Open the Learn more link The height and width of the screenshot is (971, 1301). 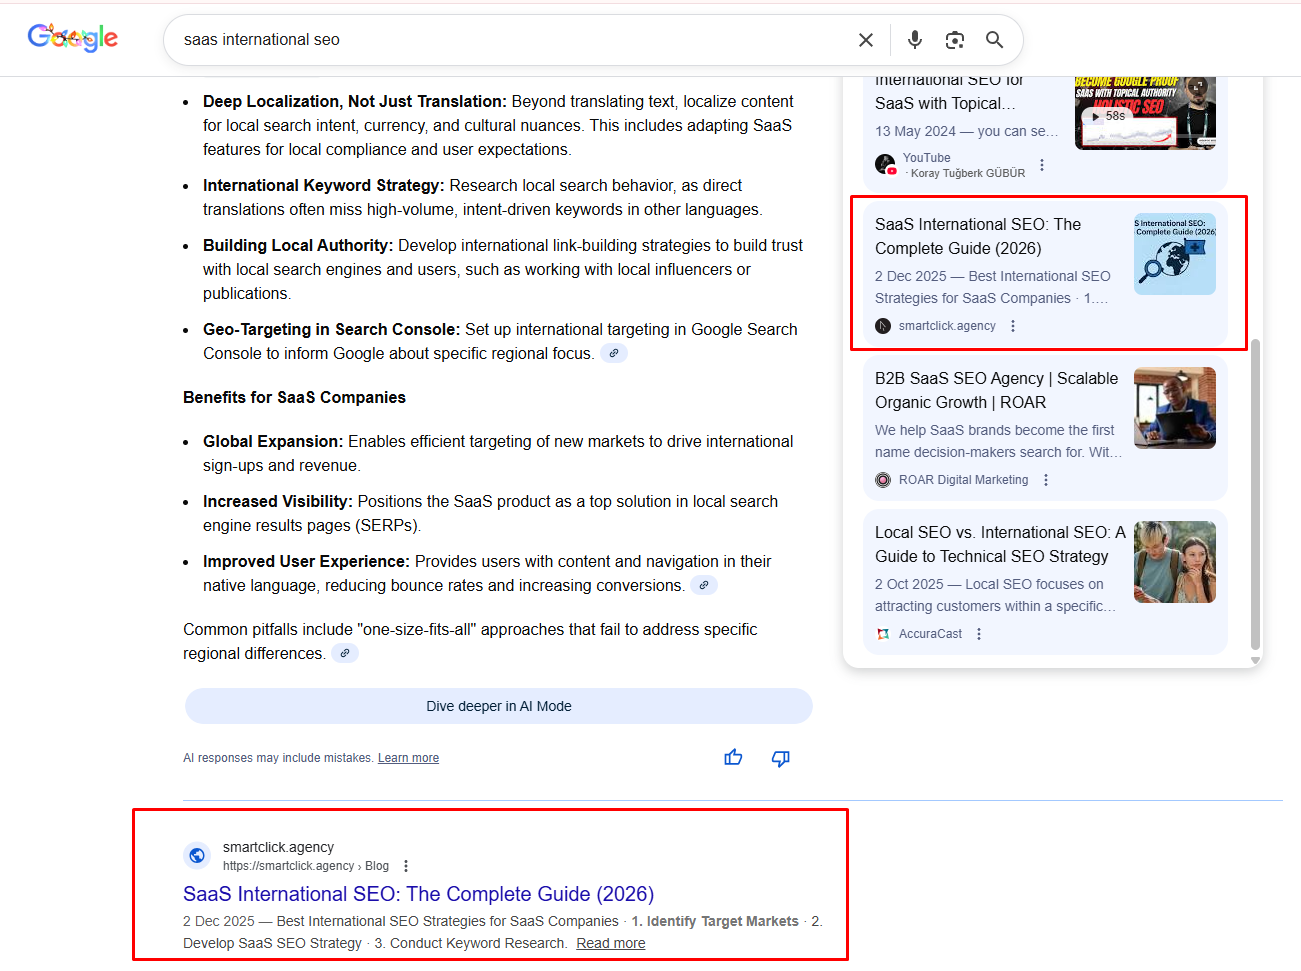(x=408, y=758)
